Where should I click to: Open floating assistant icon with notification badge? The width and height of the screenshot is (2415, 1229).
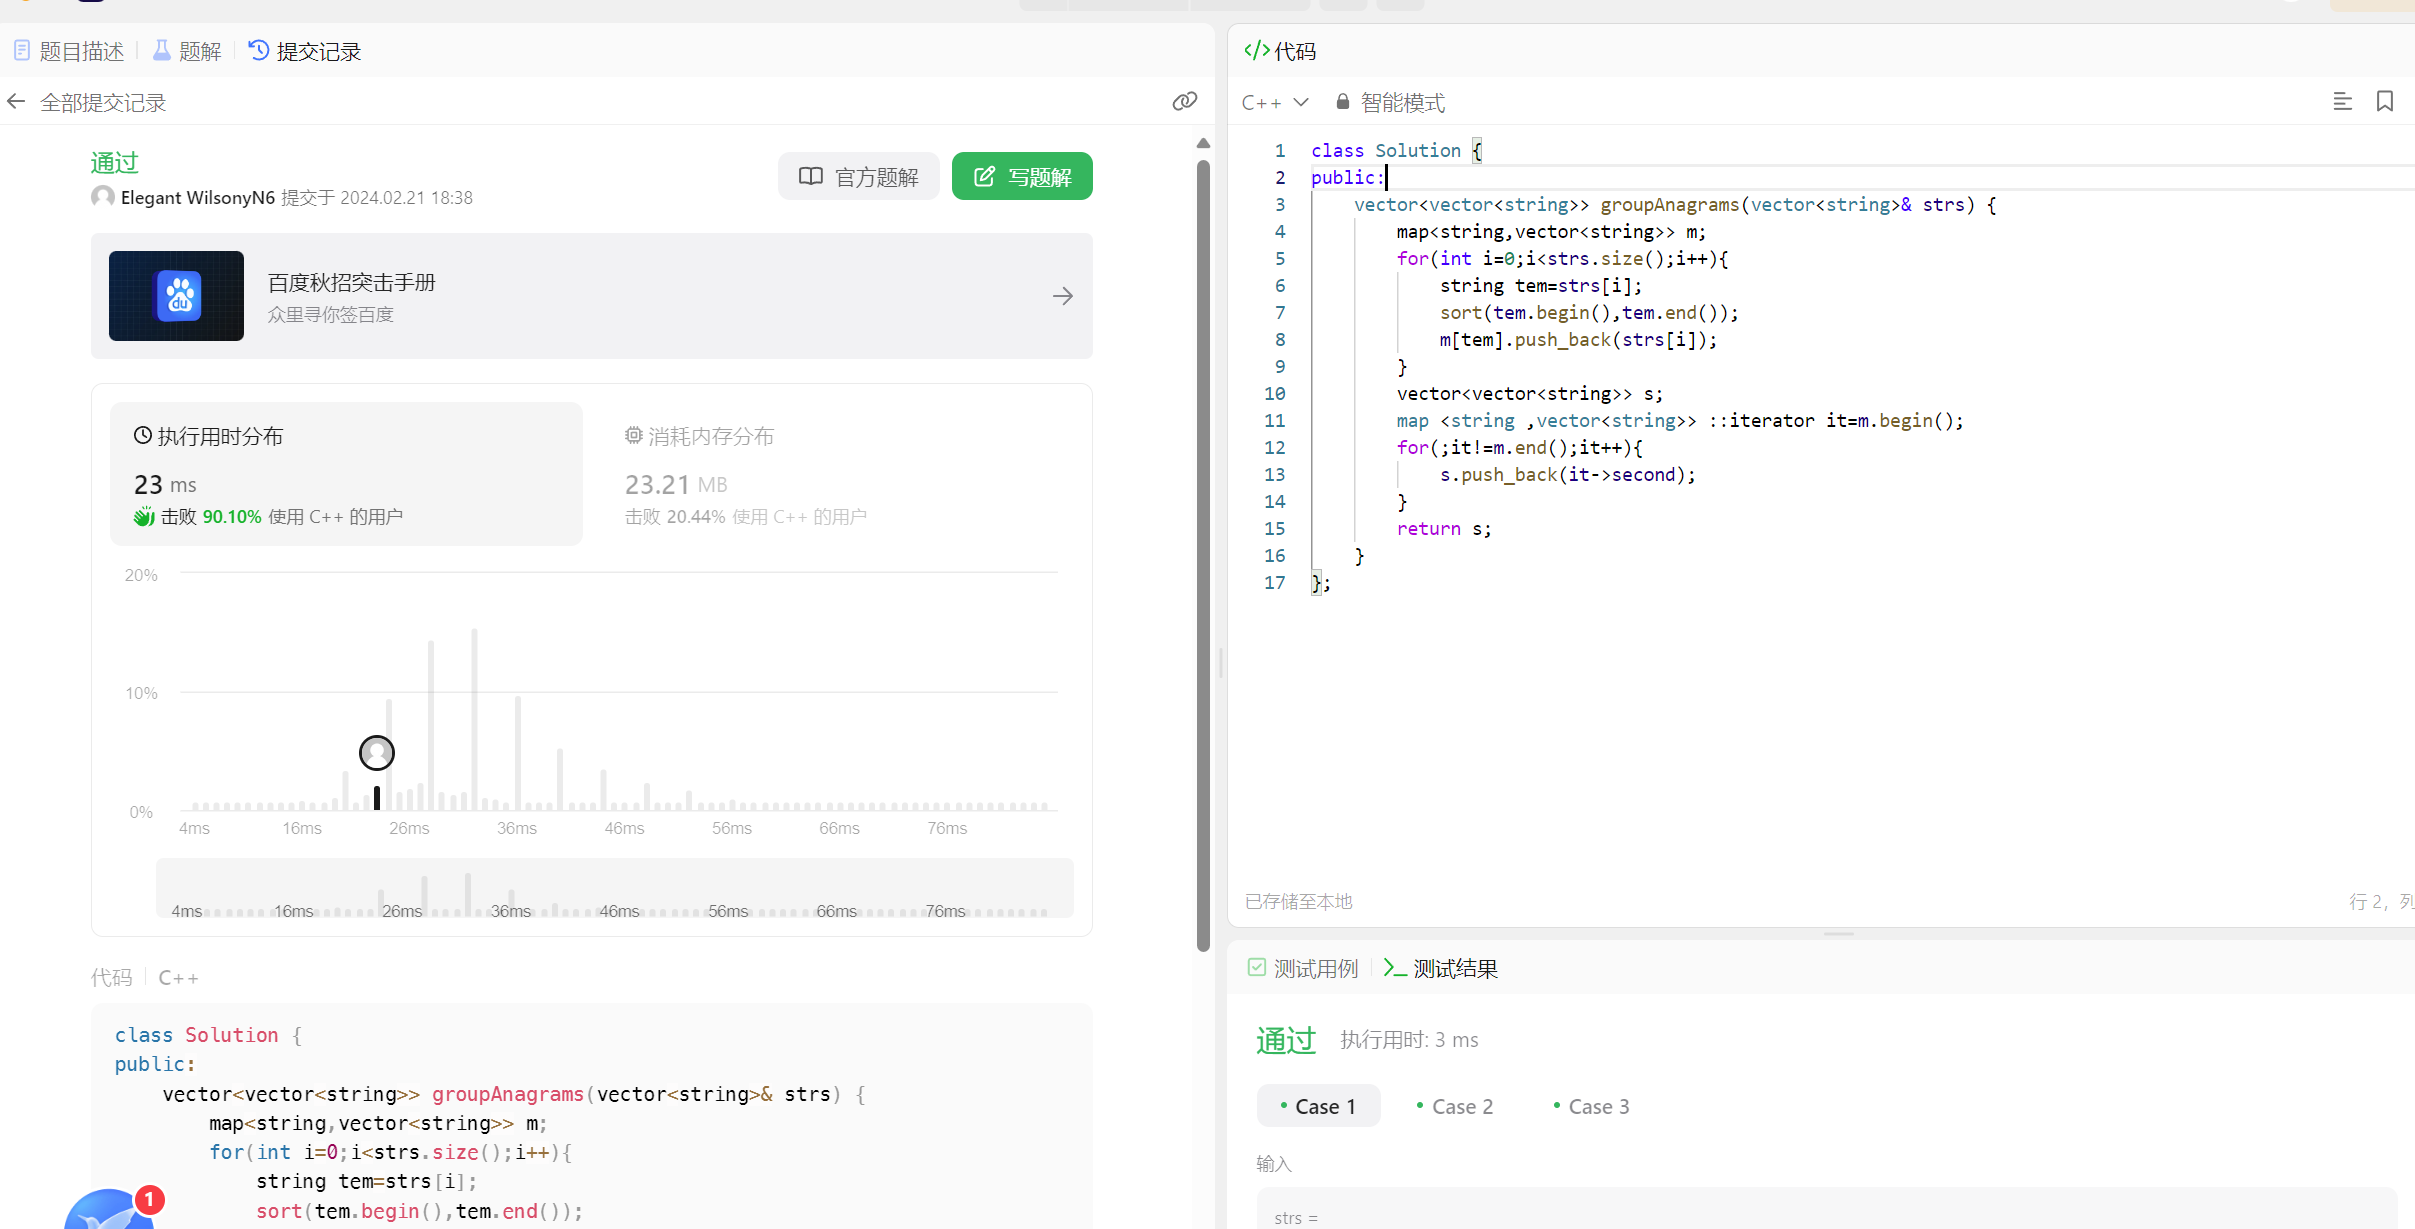pyautogui.click(x=110, y=1210)
